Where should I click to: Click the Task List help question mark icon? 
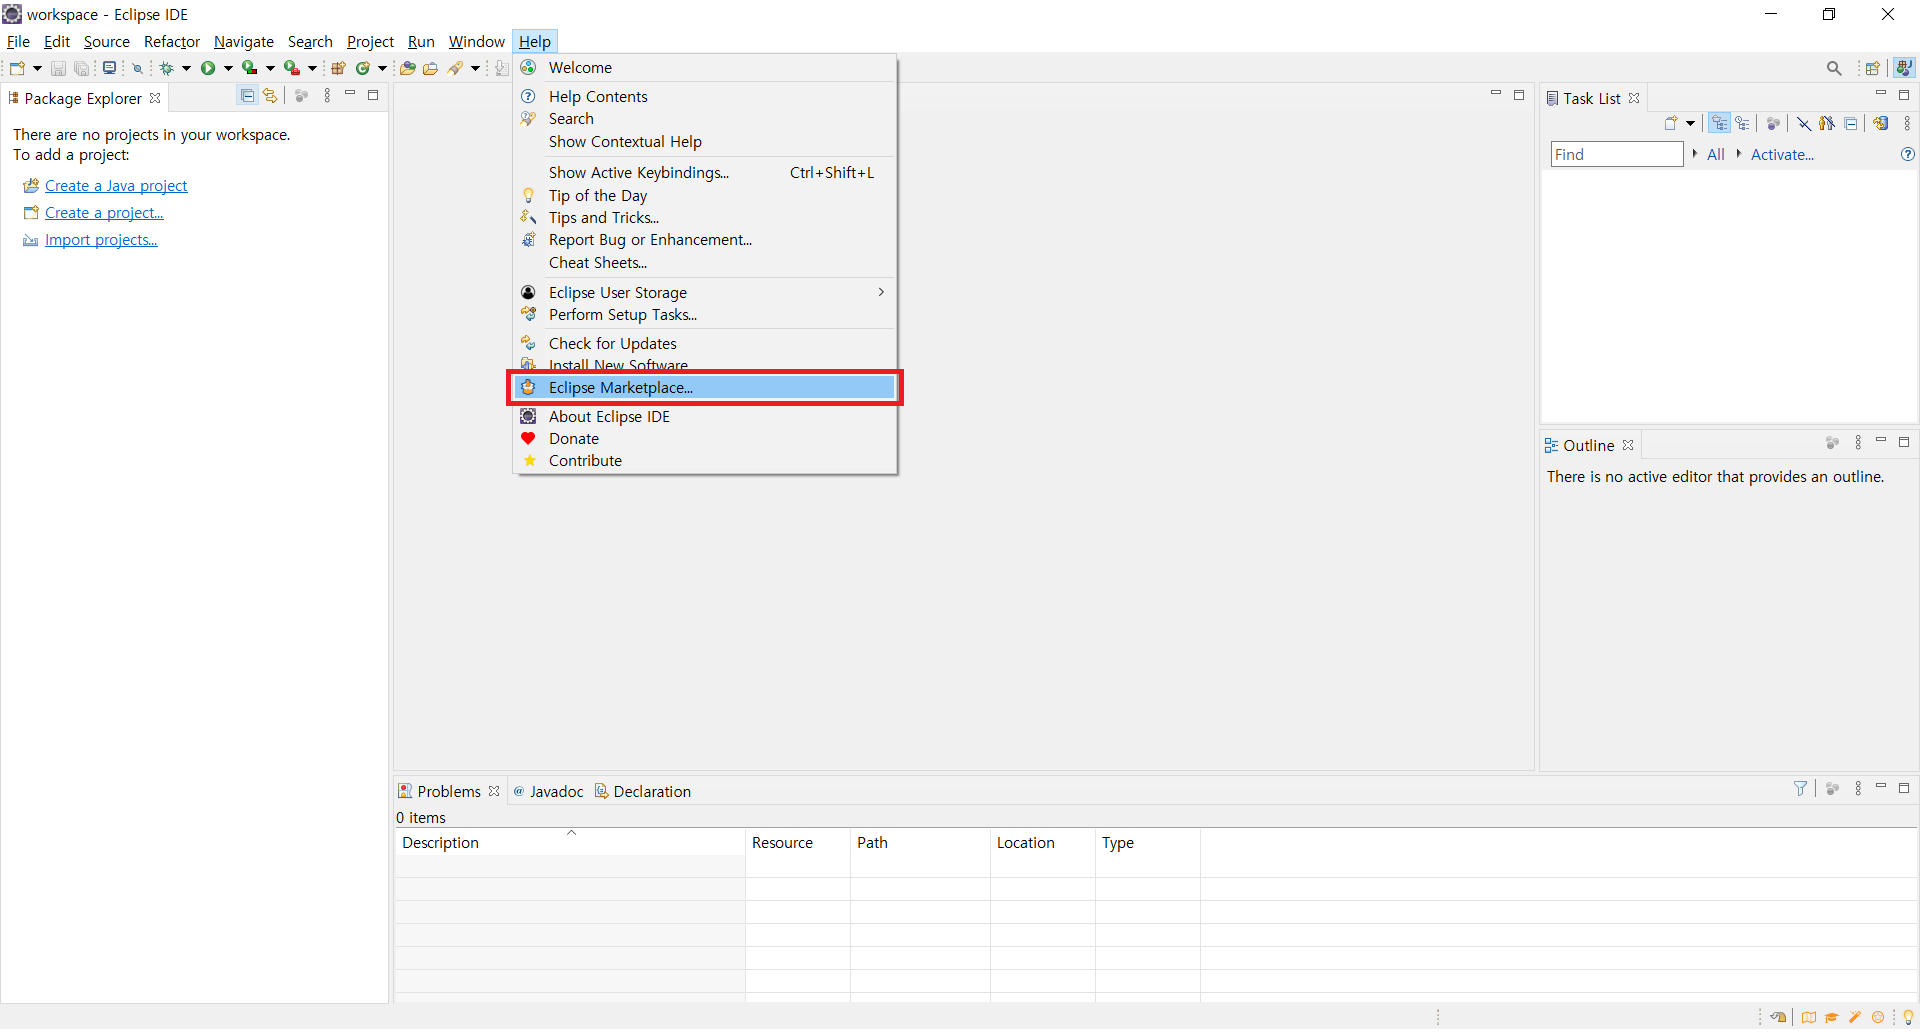[1907, 154]
